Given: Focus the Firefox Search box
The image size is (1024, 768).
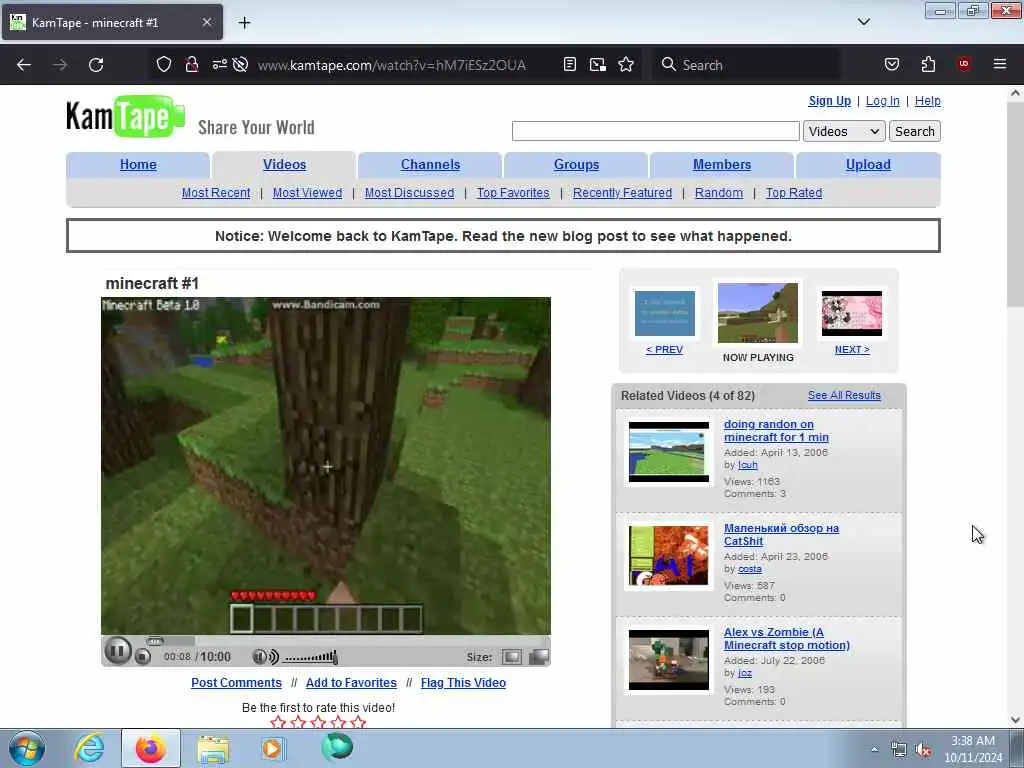Looking at the screenshot, I should coord(746,65).
